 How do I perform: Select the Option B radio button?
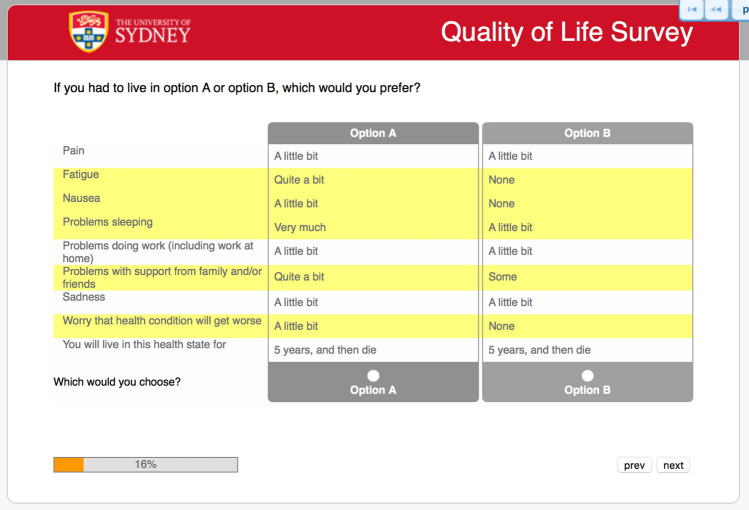588,376
